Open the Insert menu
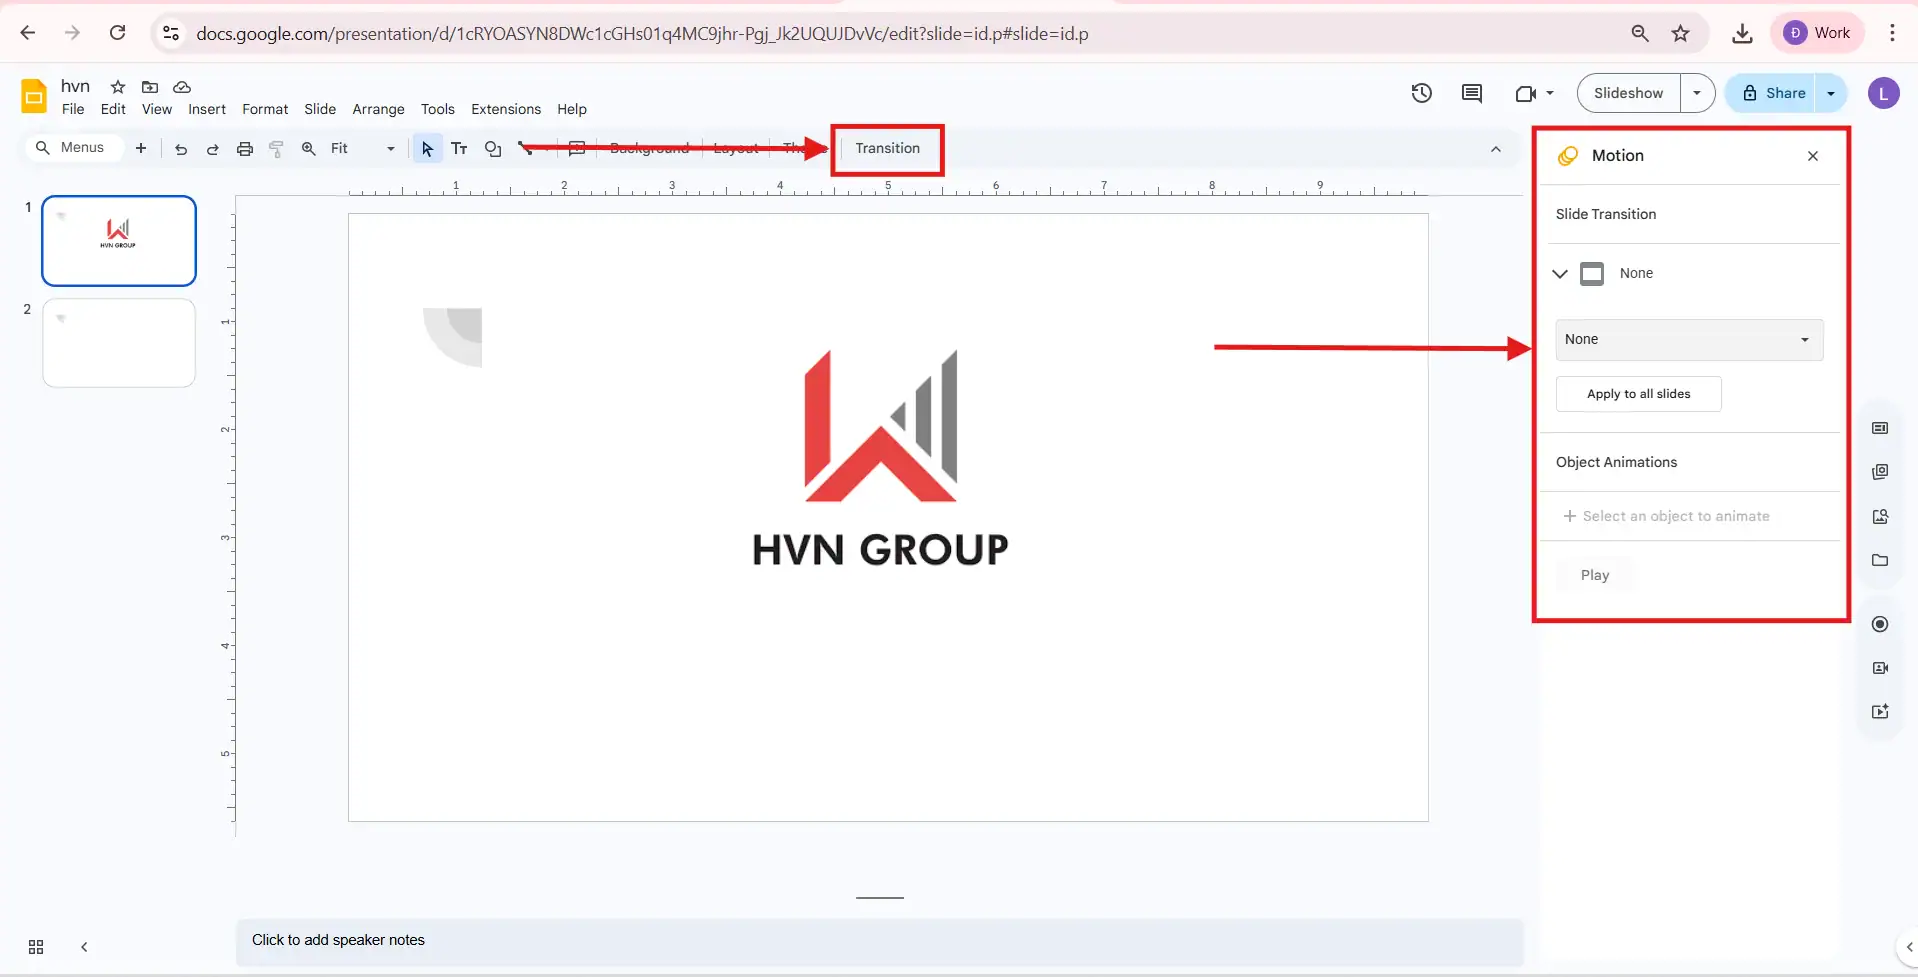This screenshot has width=1918, height=977. click(x=207, y=110)
